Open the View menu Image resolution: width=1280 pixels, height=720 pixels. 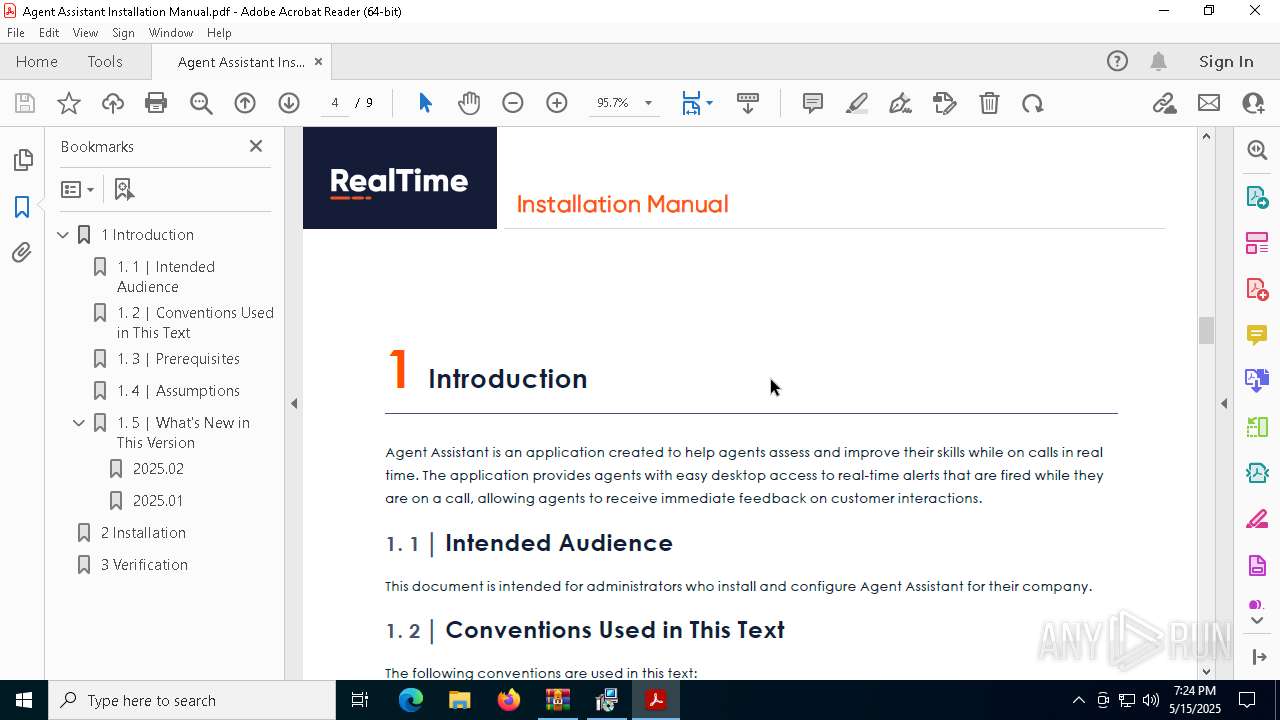pos(85,33)
